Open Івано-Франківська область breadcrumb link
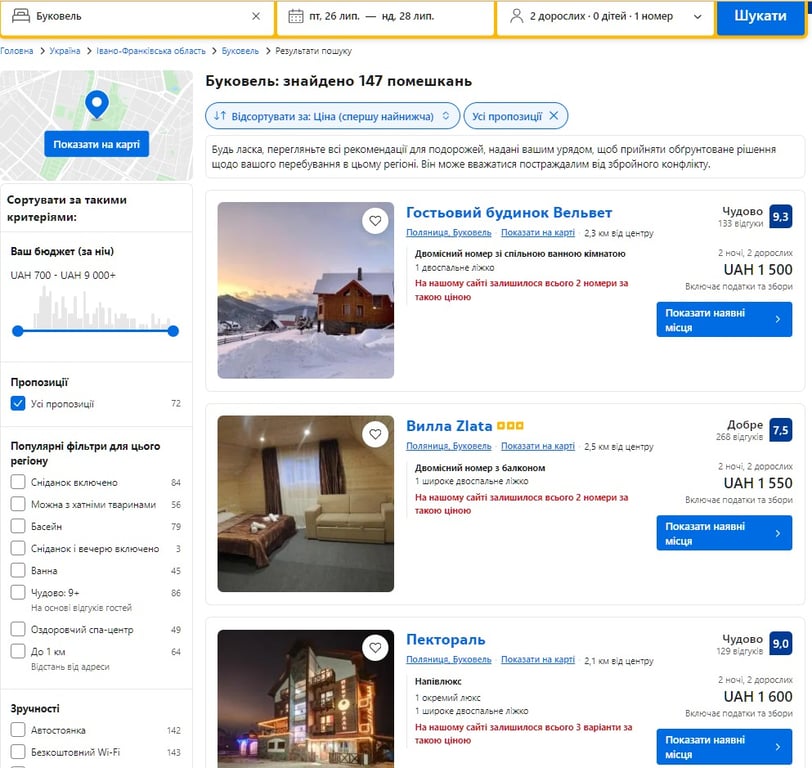This screenshot has width=812, height=768. coord(151,51)
